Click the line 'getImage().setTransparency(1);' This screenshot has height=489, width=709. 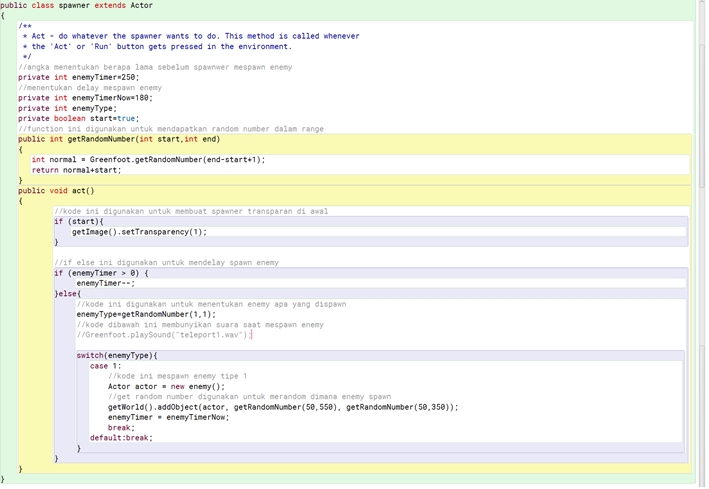tap(139, 232)
